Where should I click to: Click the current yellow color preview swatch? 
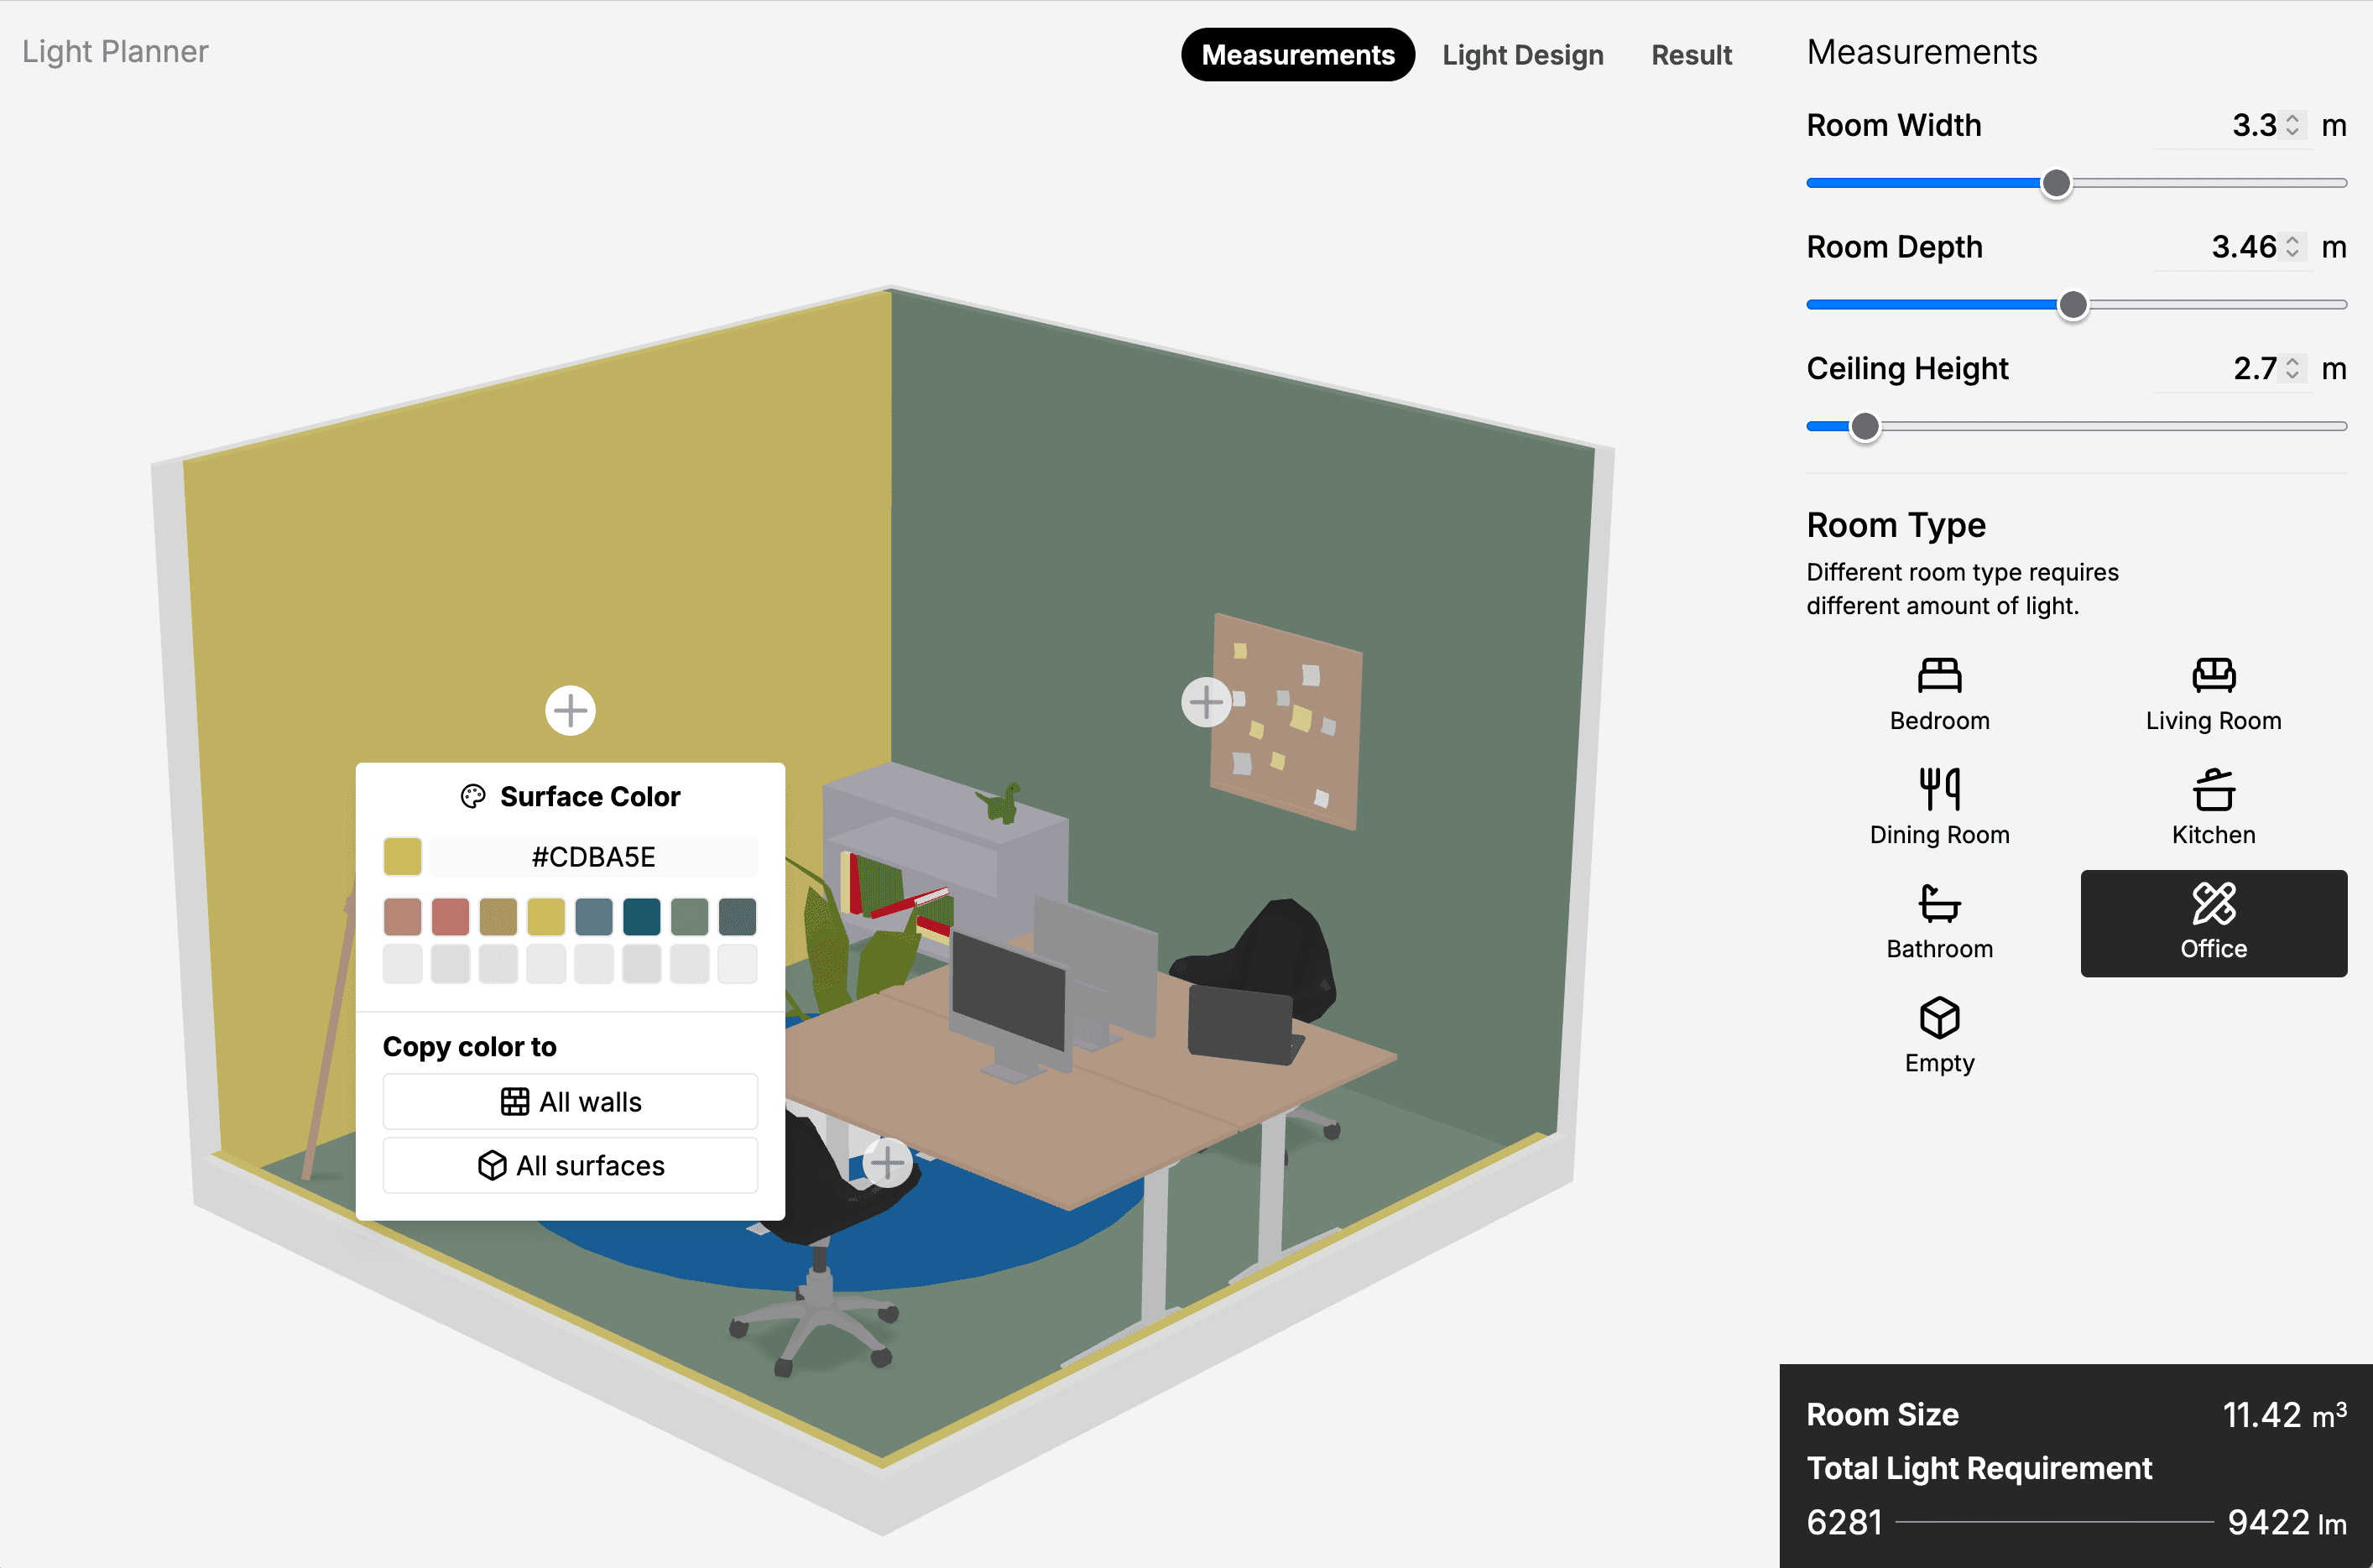[402, 857]
